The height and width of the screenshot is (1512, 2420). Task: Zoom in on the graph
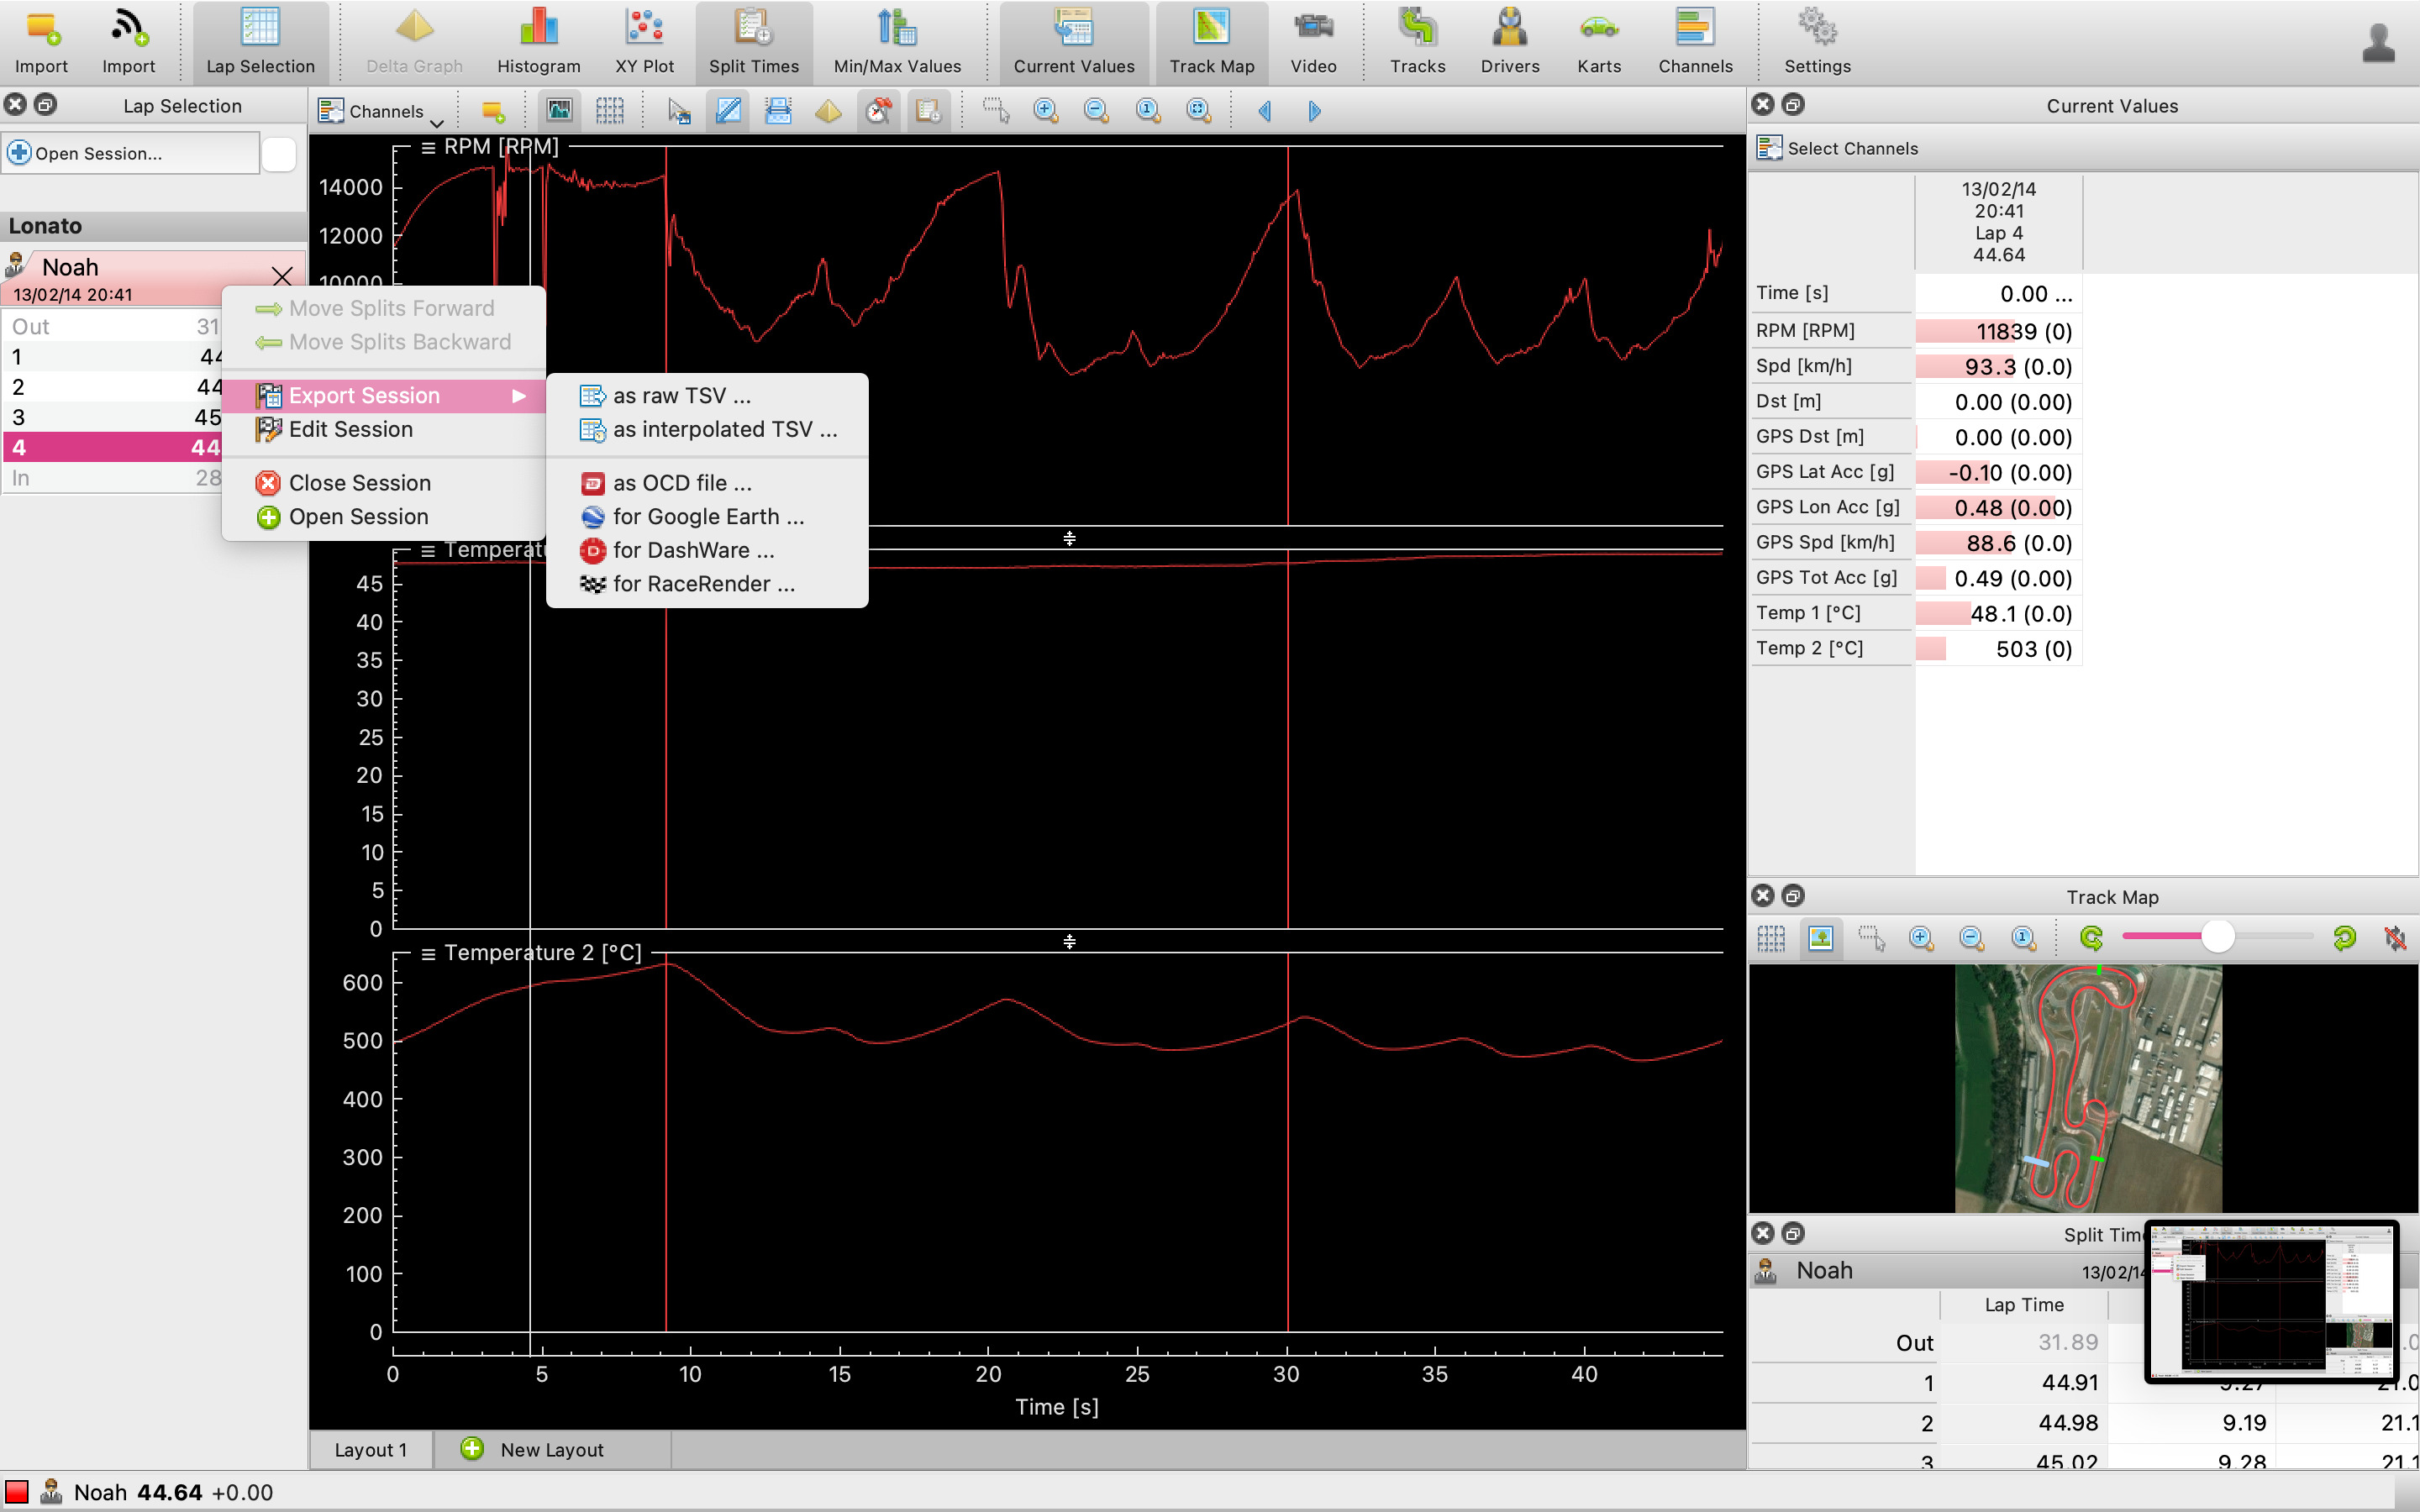click(x=1046, y=111)
